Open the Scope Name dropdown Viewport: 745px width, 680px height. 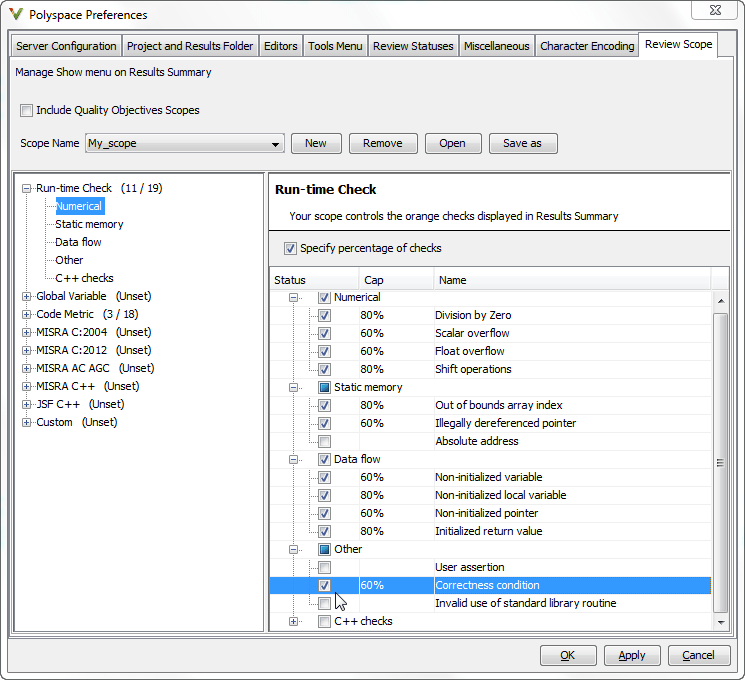tap(185, 144)
